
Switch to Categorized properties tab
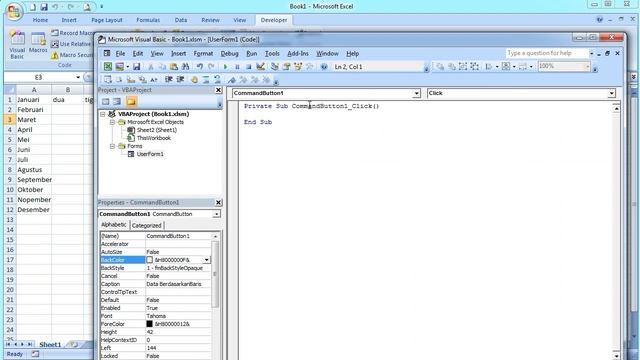tap(147, 225)
